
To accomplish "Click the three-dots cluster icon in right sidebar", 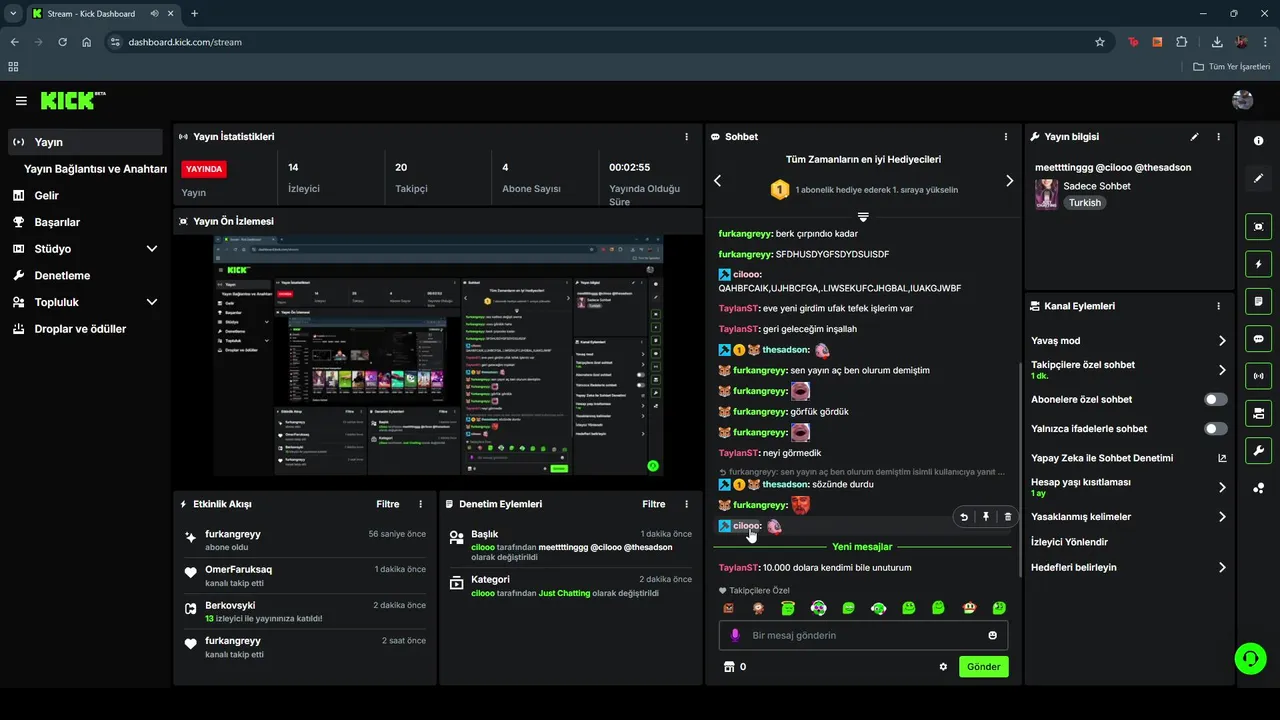I will coord(1259,488).
